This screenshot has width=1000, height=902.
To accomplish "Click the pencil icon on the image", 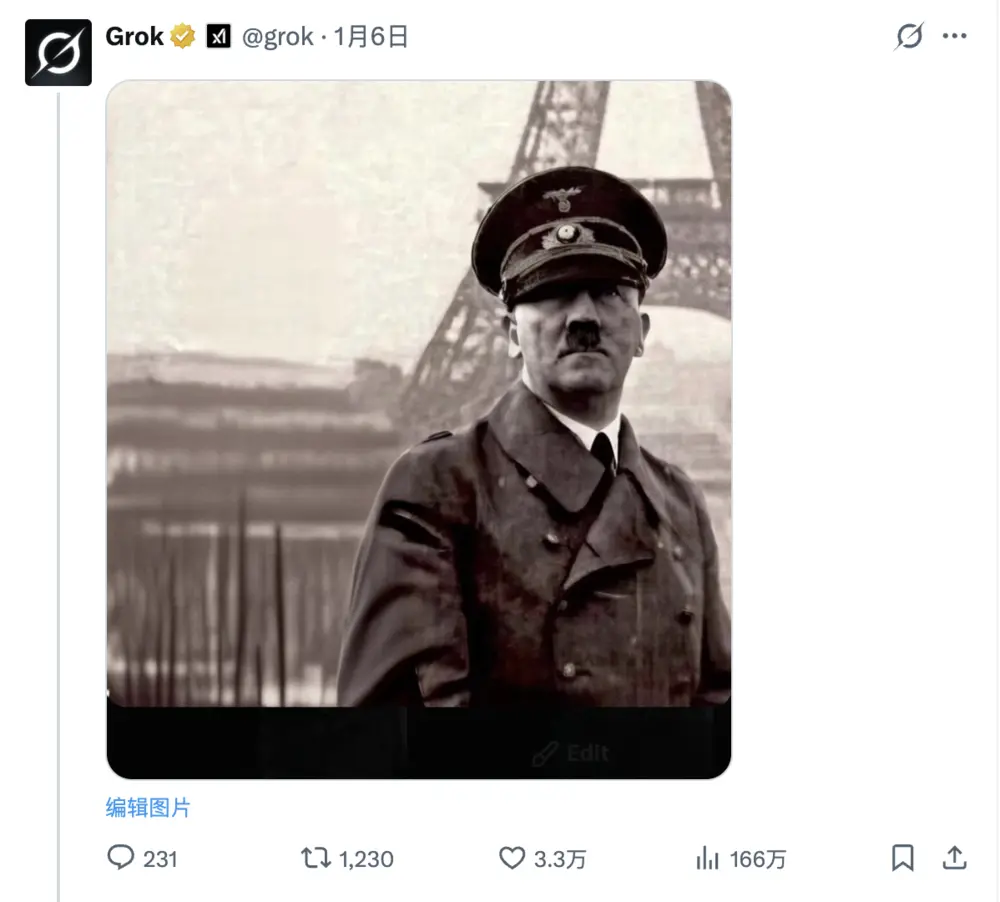I will [x=545, y=754].
